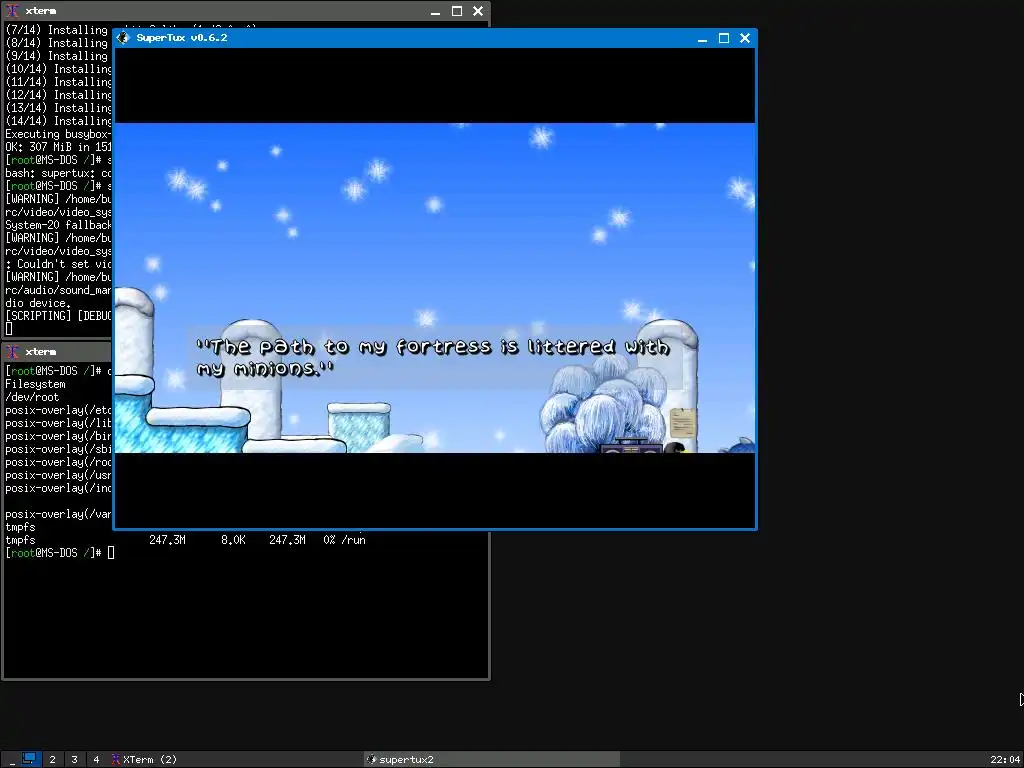Select the active workspace 1 desktop icon
Screen dimensions: 1024x768
[x=29, y=759]
